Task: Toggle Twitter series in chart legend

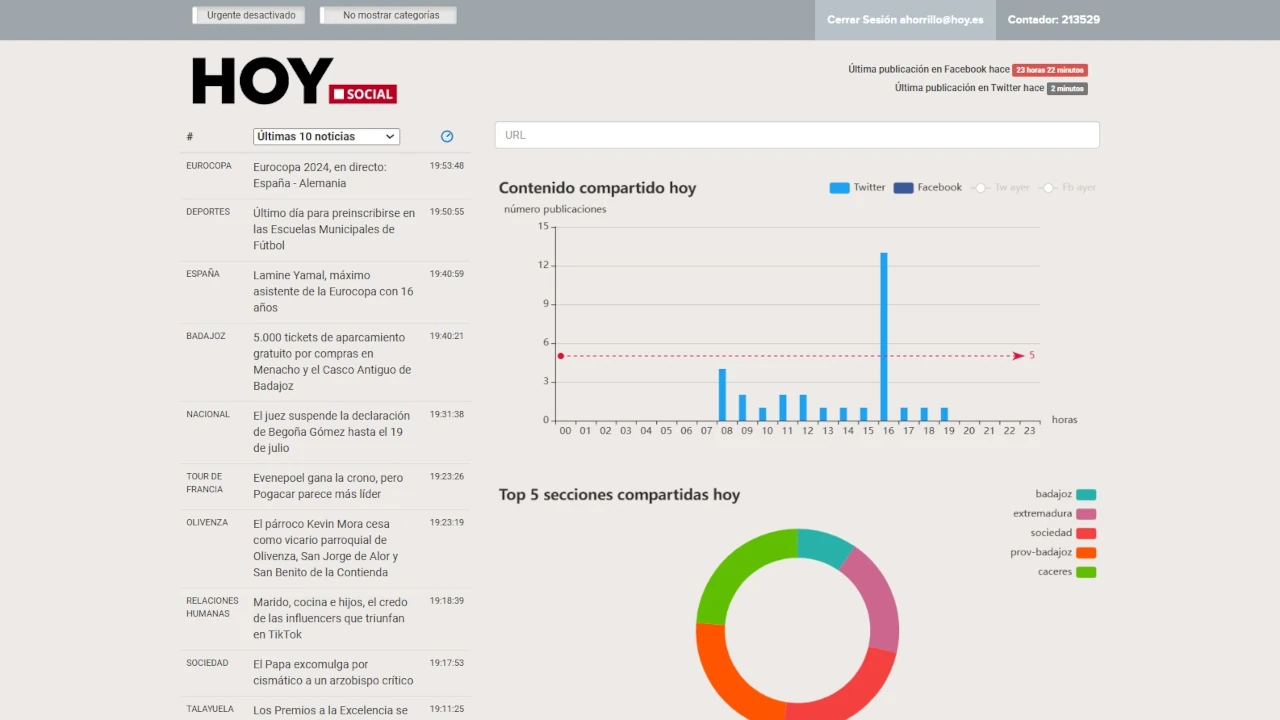Action: (857, 188)
